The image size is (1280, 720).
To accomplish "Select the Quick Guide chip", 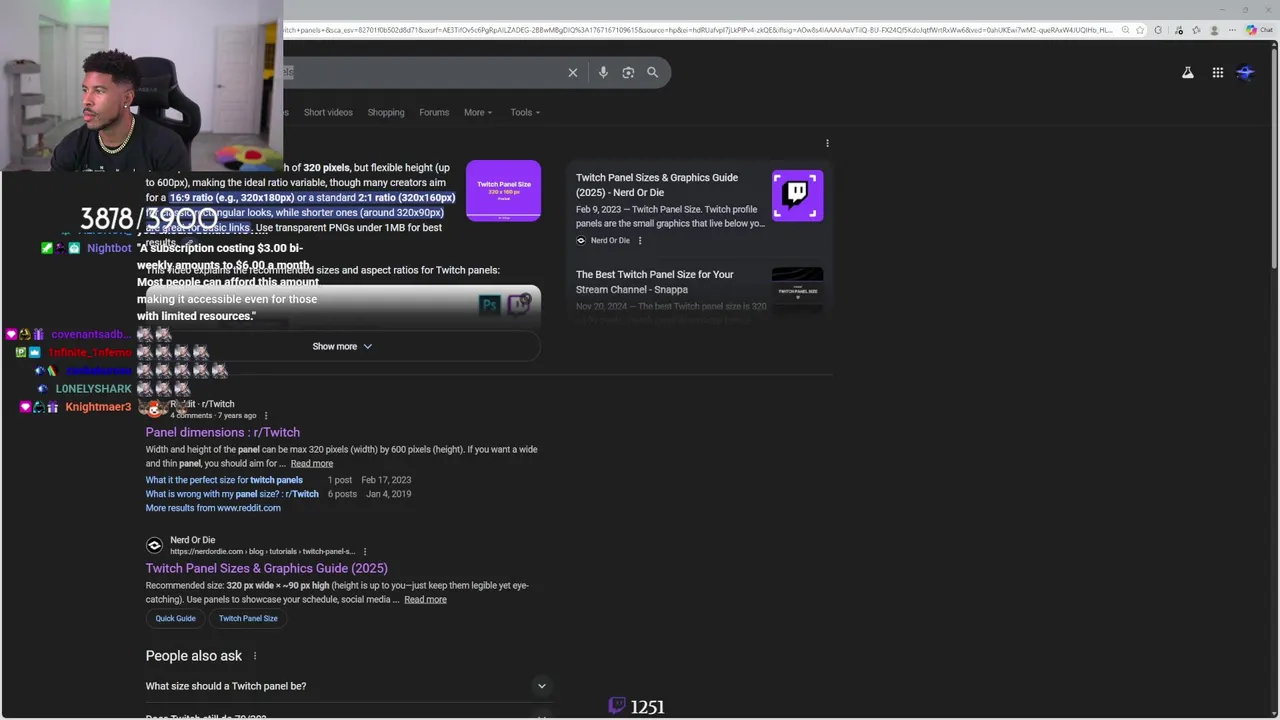I will click(x=176, y=618).
